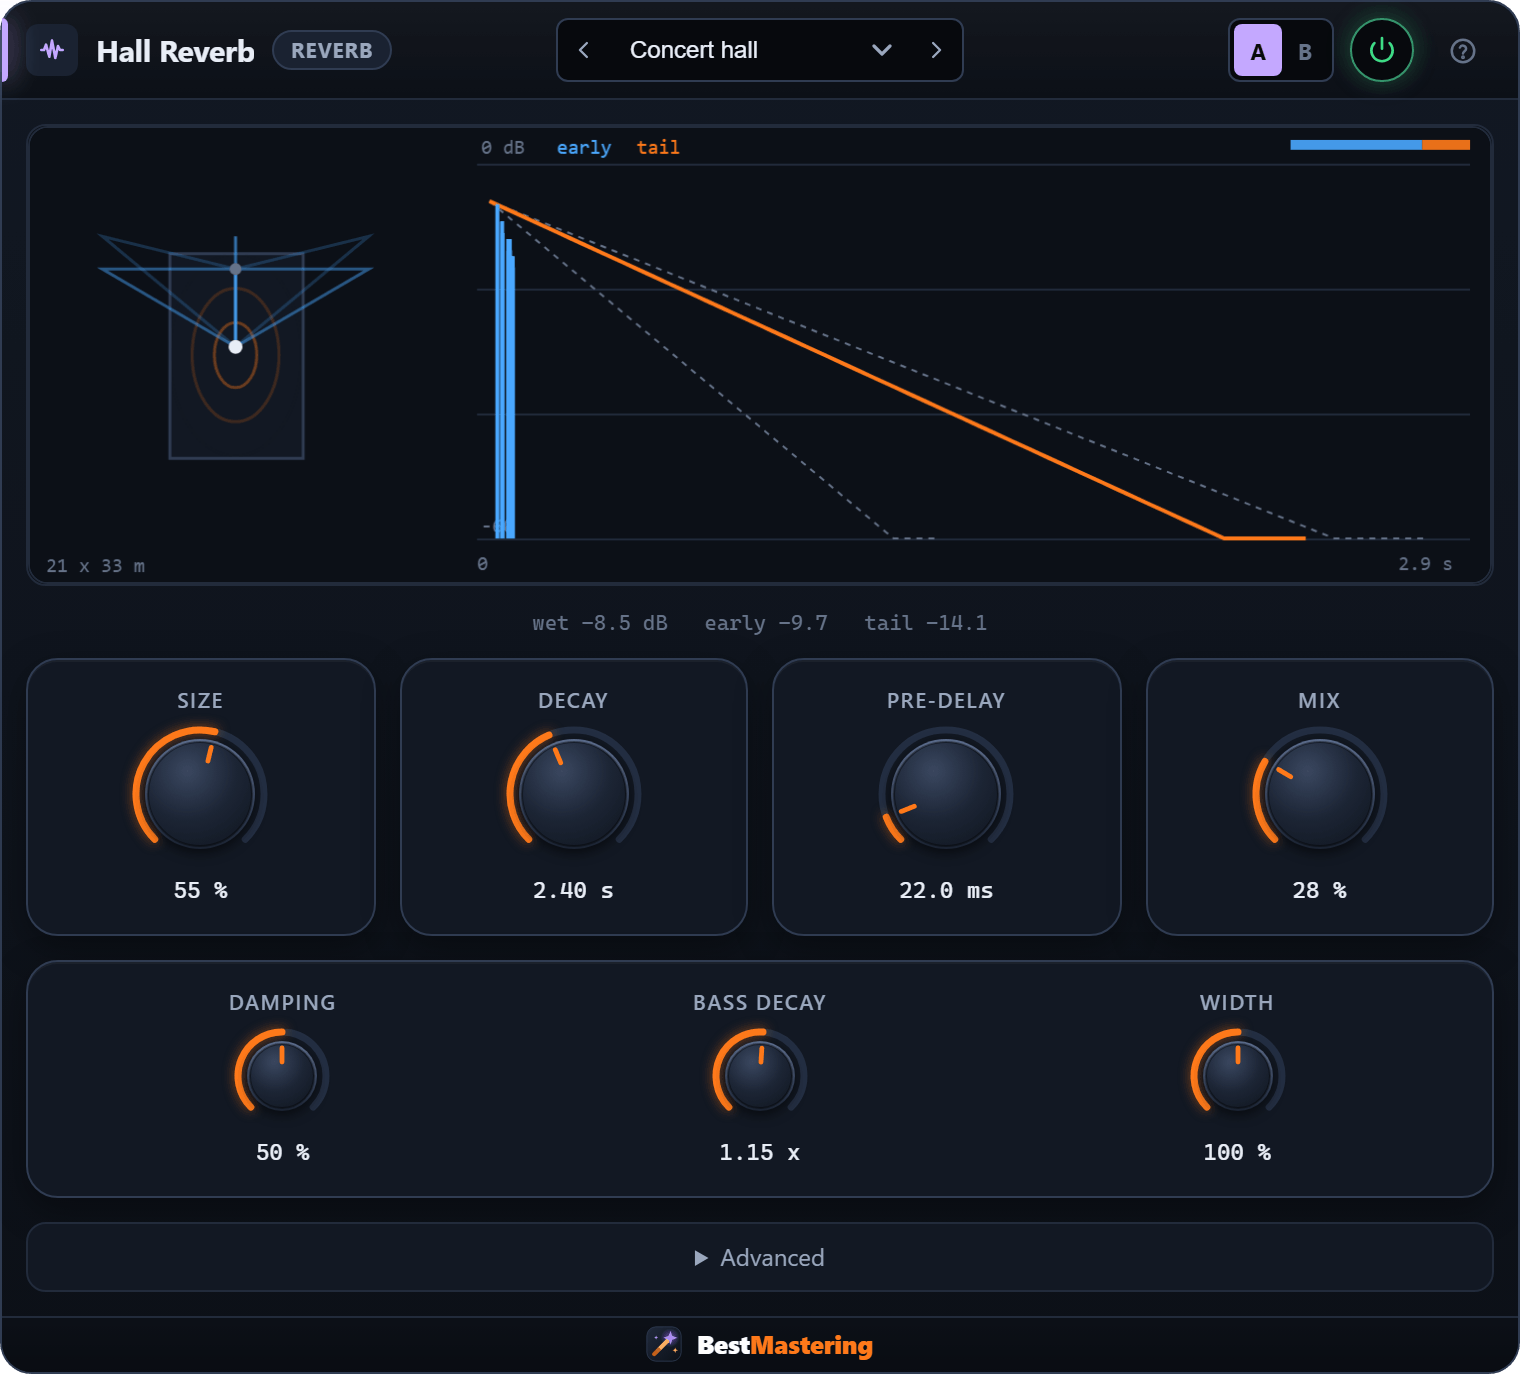Click the DAMPING knob
This screenshot has height=1374, width=1520.
[282, 1076]
